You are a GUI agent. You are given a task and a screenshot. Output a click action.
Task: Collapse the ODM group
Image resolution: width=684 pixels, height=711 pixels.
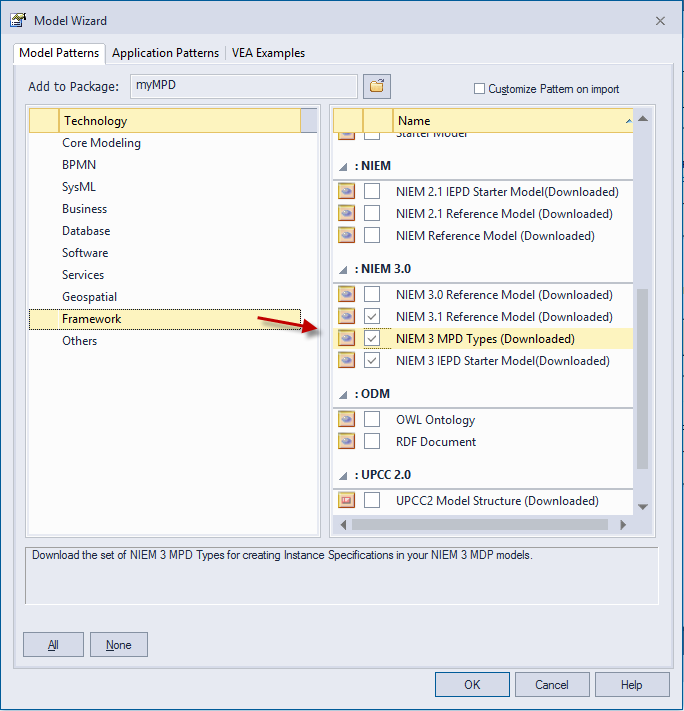point(344,395)
